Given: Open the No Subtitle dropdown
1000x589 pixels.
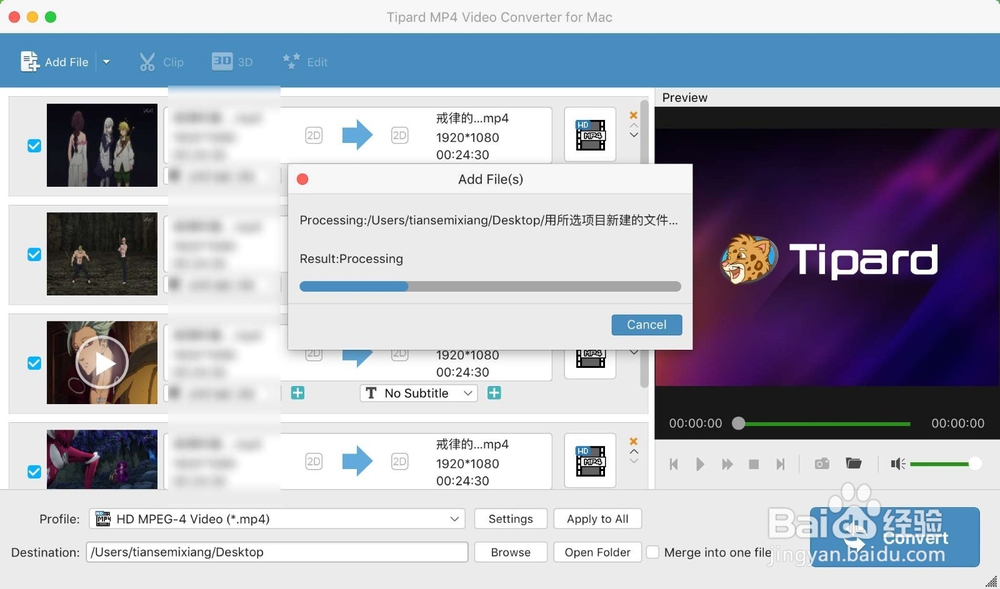Looking at the screenshot, I should point(418,393).
